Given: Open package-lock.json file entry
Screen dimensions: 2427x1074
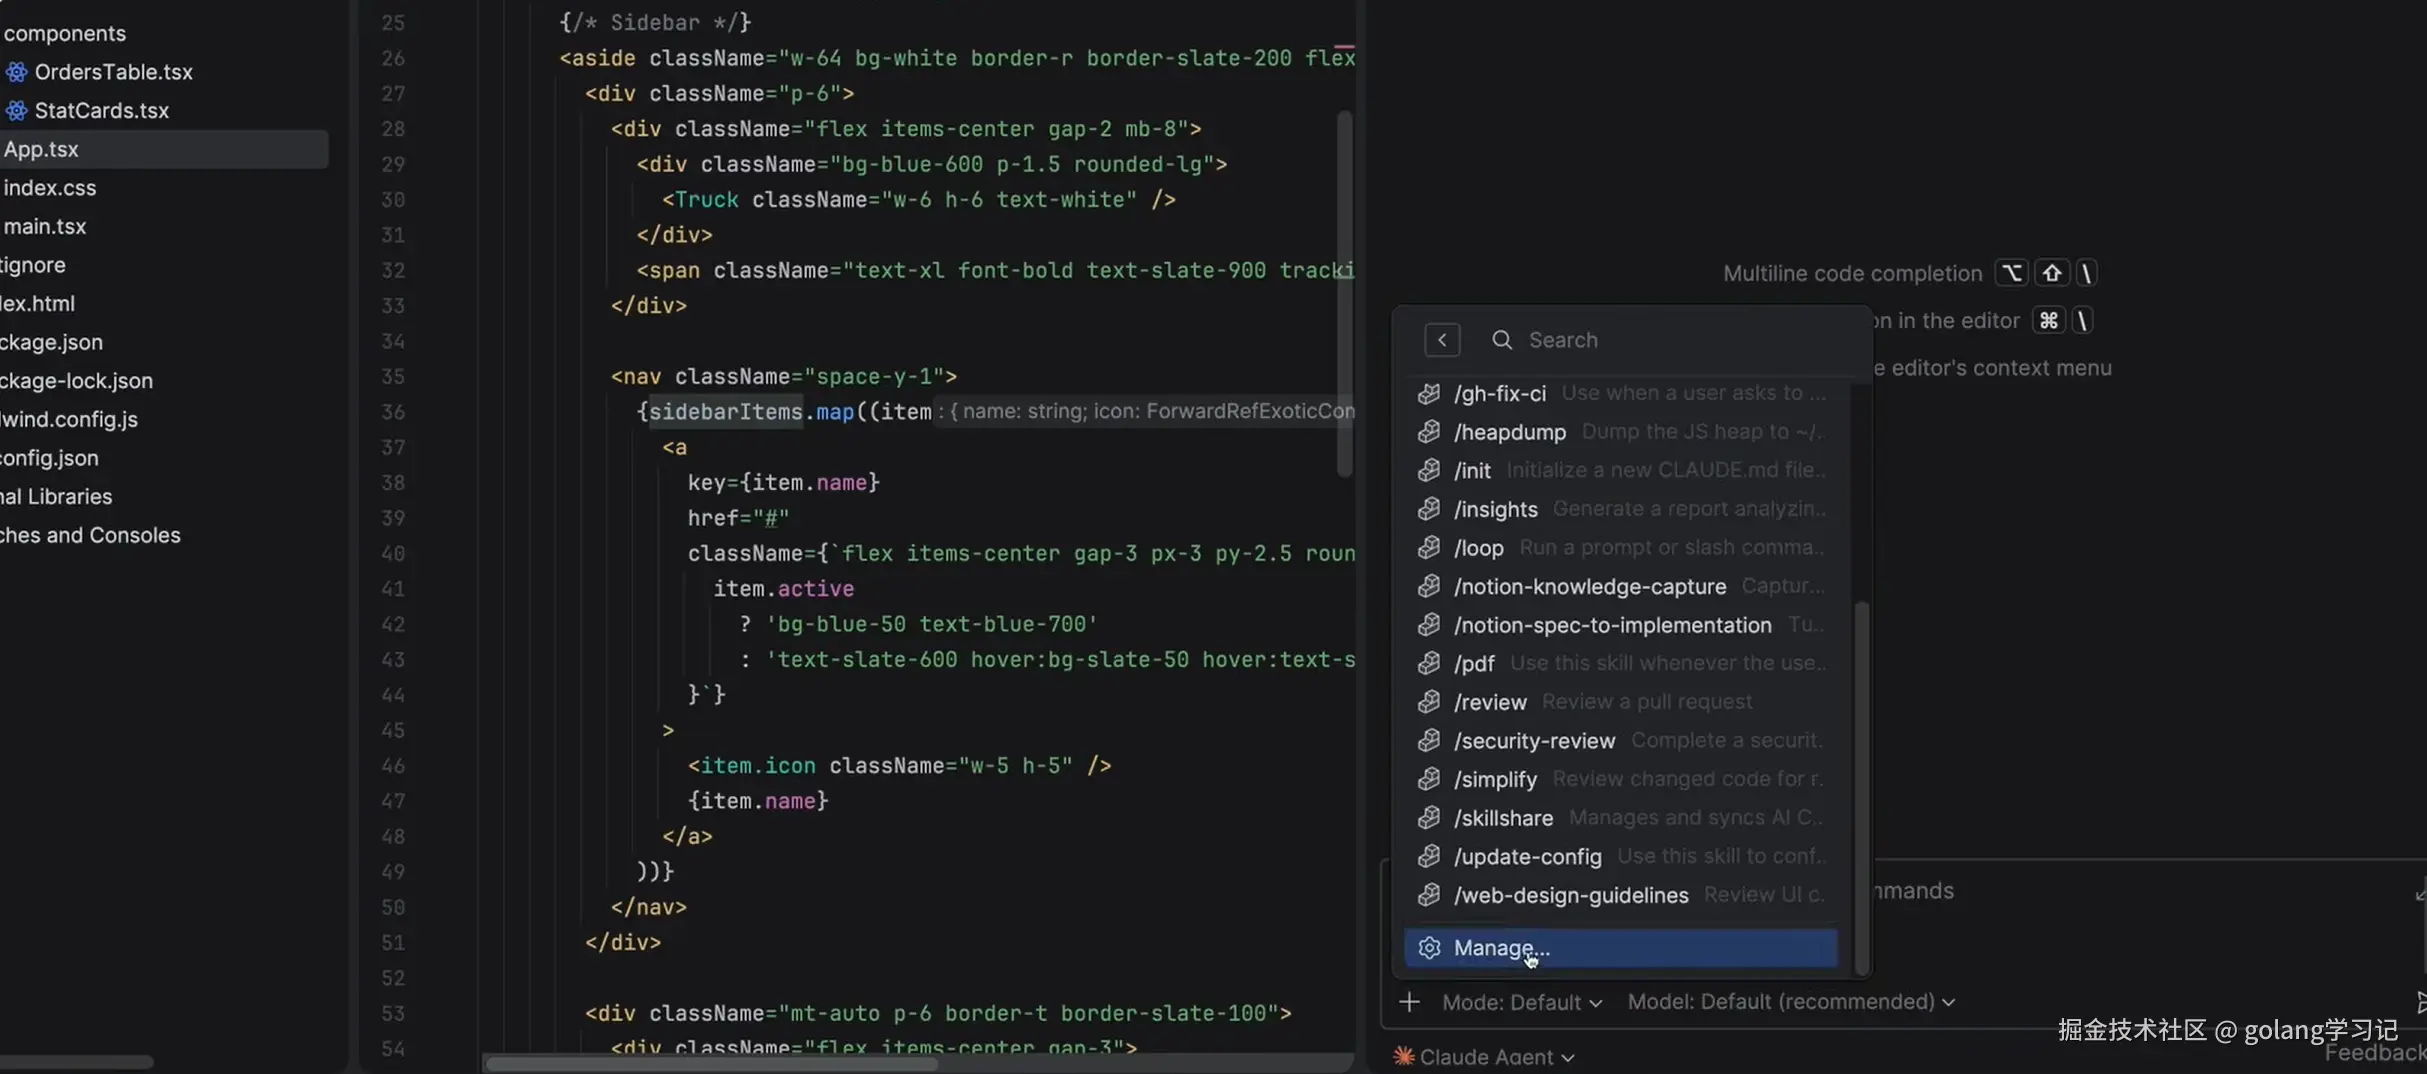Looking at the screenshot, I should pyautogui.click(x=76, y=381).
